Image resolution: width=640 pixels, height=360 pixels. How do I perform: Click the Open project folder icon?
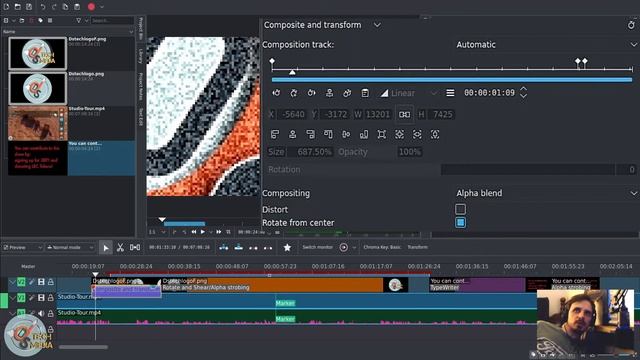coord(18,7)
